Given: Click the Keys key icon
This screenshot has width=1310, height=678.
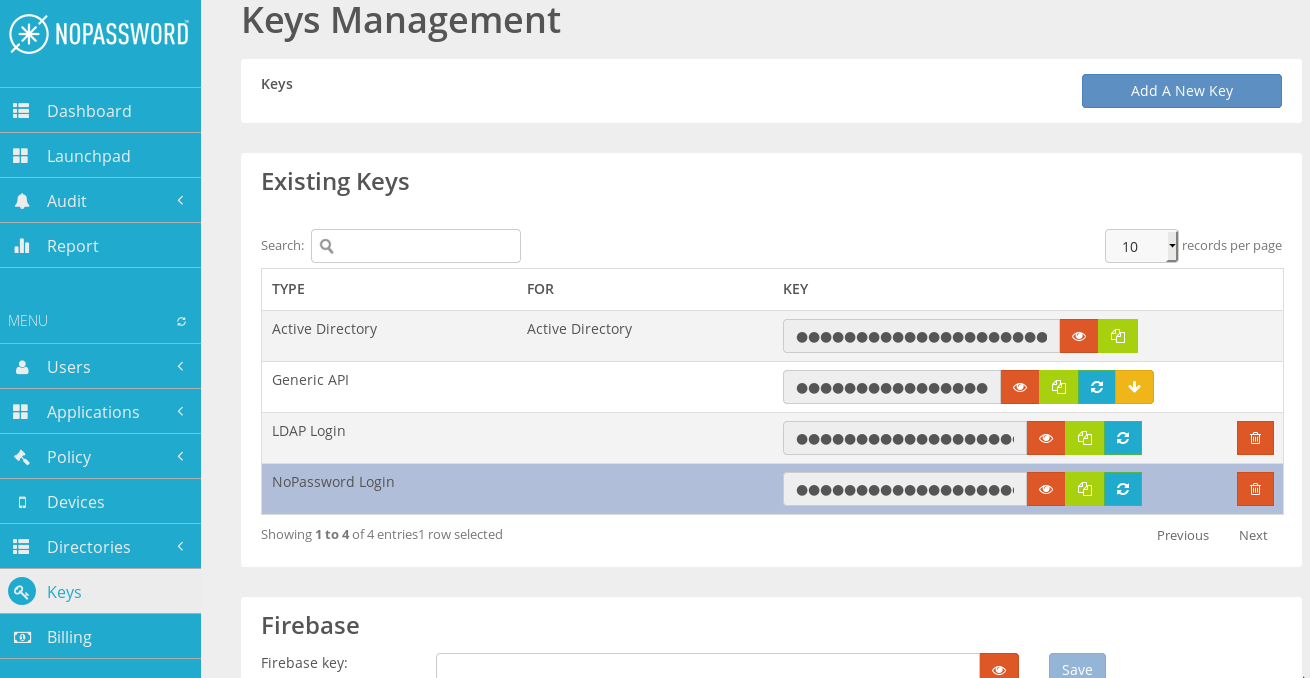Looking at the screenshot, I should tap(22, 591).
